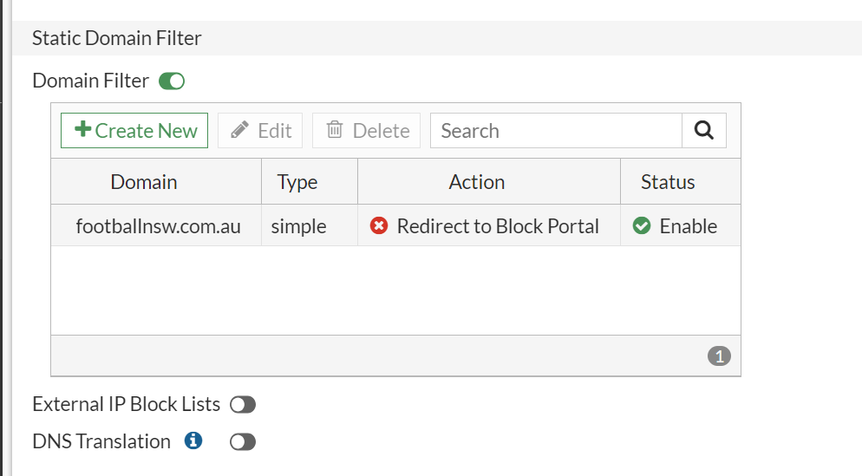Click the Edit pencil button
Viewport: 862px width, 476px height.
pyautogui.click(x=261, y=131)
